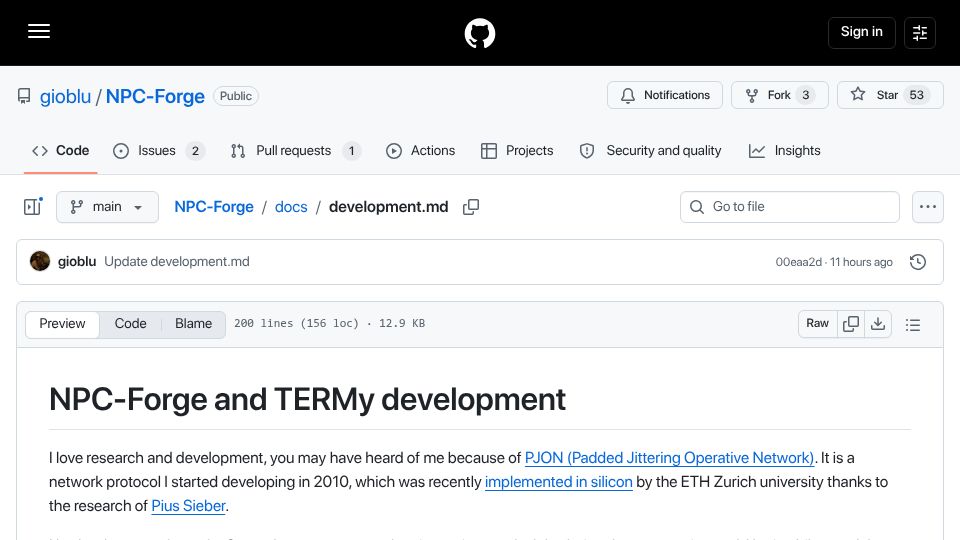
Task: Click Issues count badge 2
Action: pyautogui.click(x=195, y=151)
